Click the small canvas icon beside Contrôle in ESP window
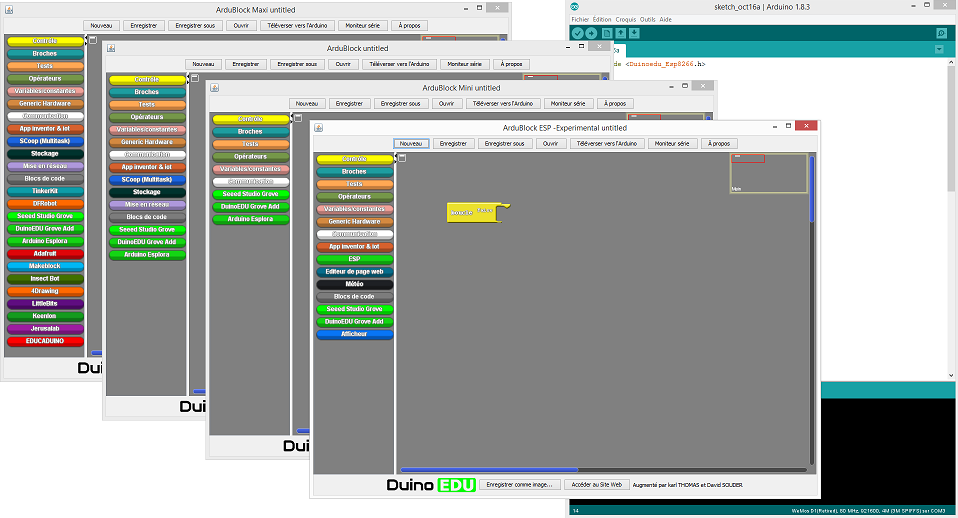958x518 pixels. tap(401, 158)
